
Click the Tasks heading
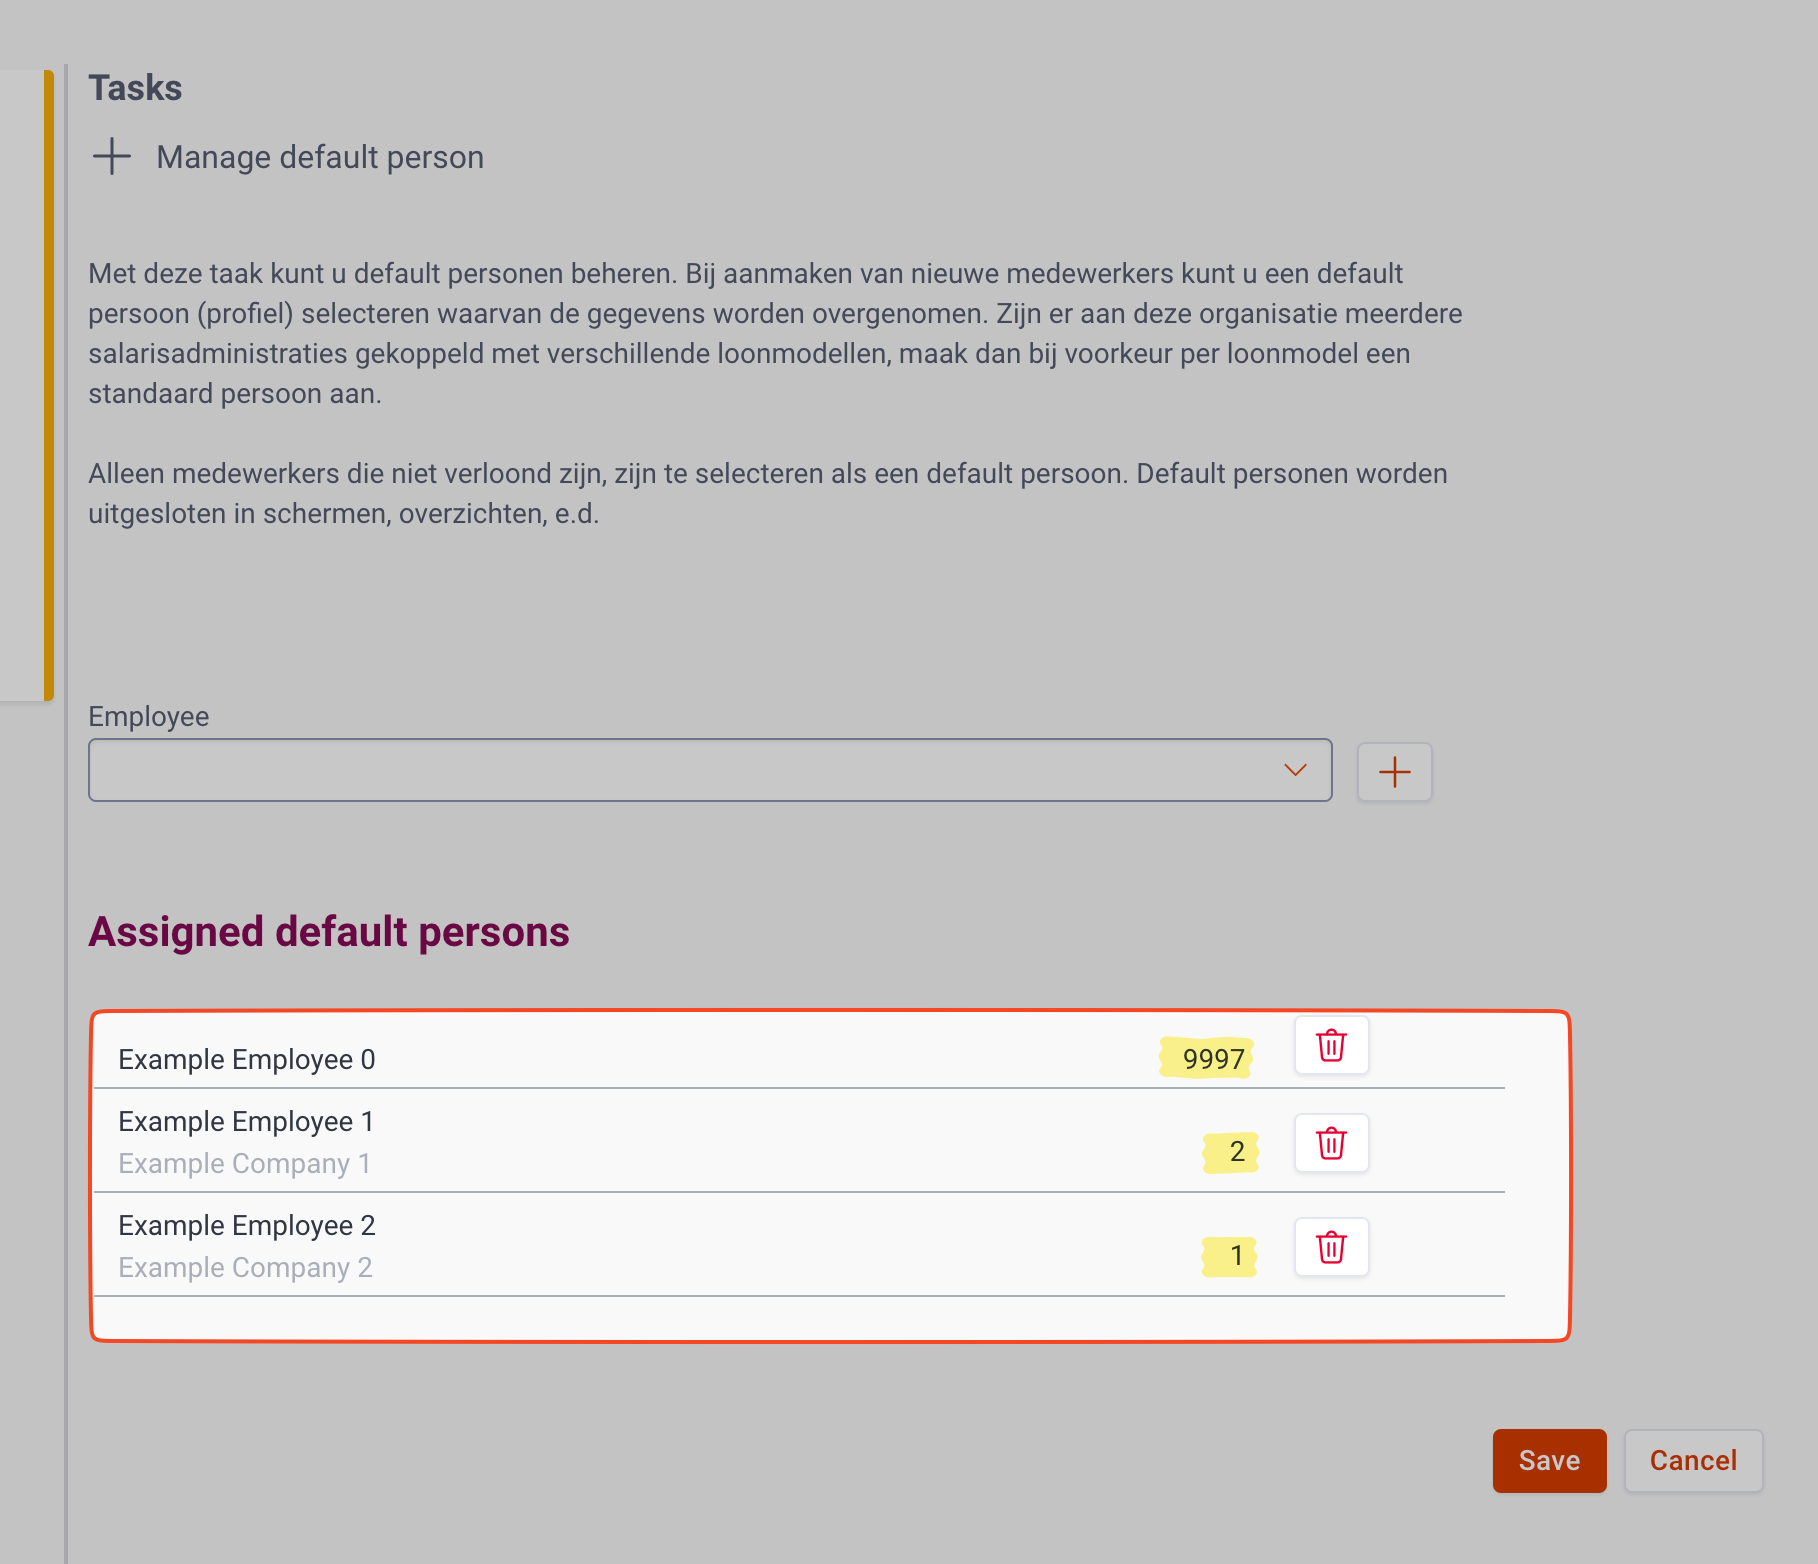click(135, 88)
